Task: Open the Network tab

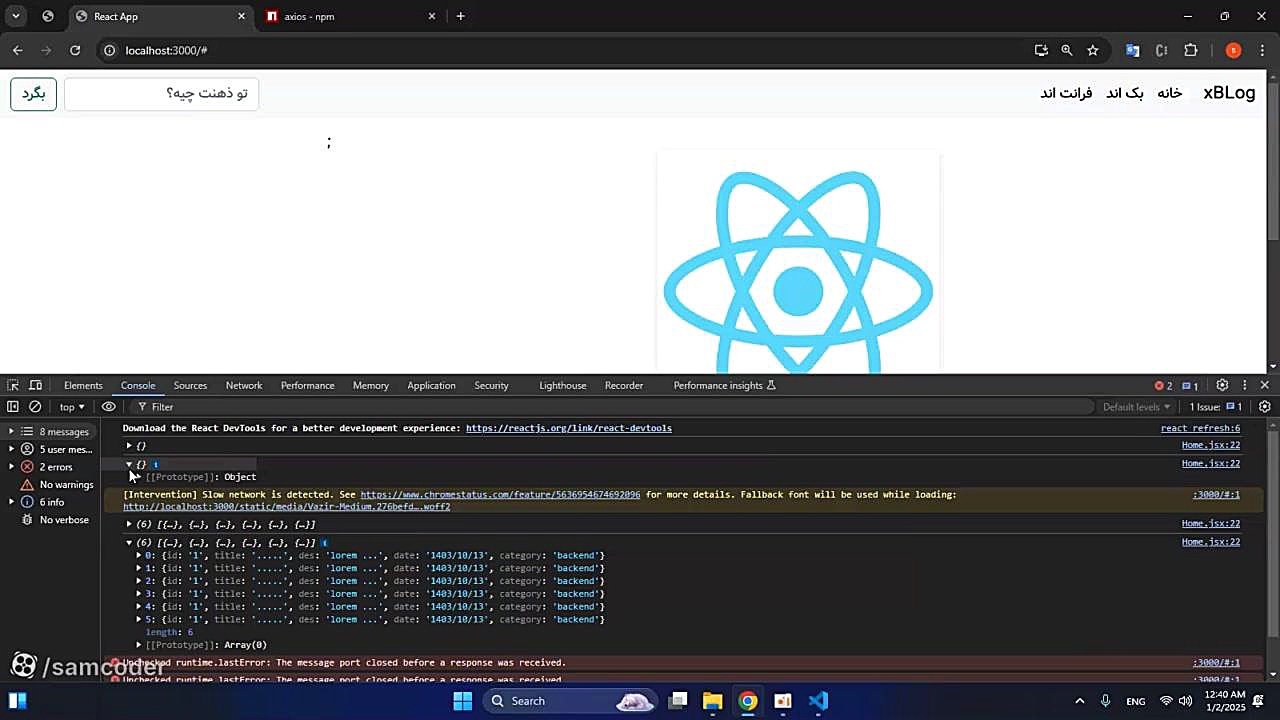Action: coord(244,385)
